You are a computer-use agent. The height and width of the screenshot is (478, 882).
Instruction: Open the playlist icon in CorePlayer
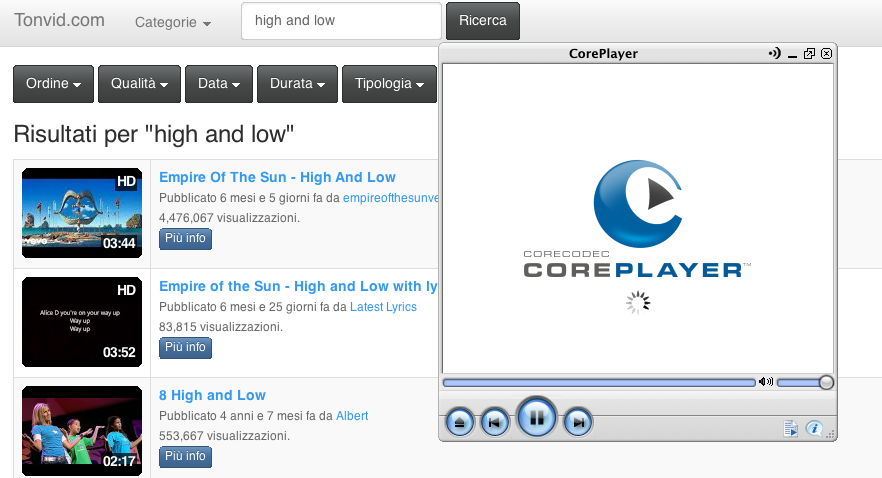click(x=791, y=429)
